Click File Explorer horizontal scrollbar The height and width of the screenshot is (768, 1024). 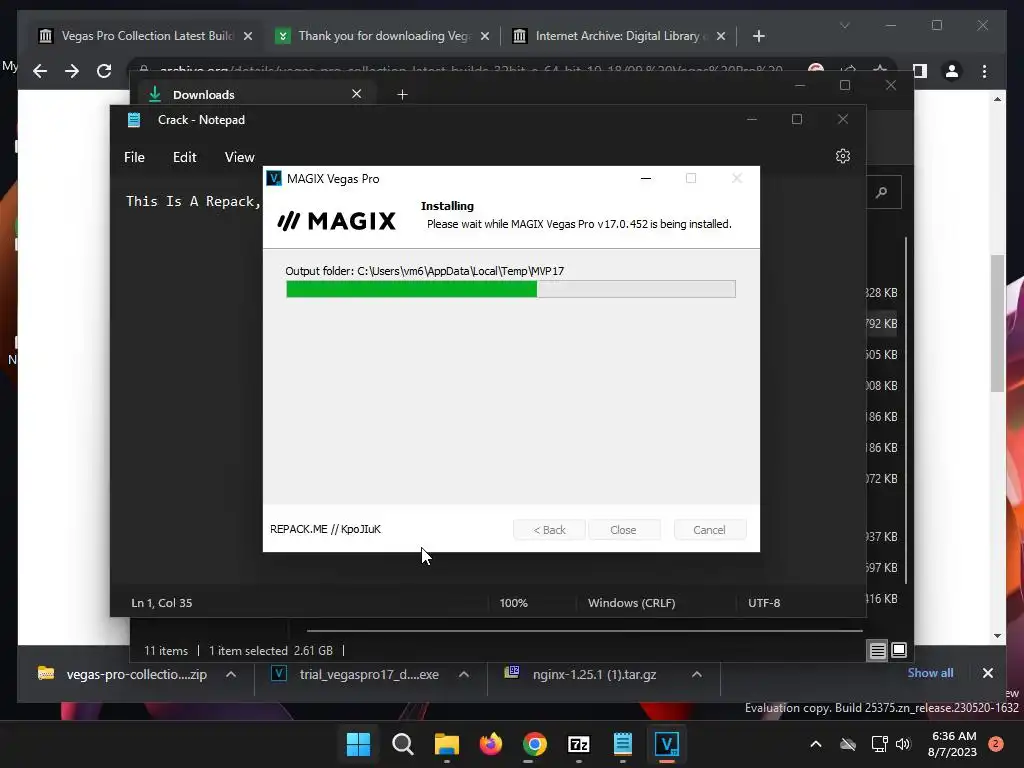pyautogui.click(x=584, y=631)
